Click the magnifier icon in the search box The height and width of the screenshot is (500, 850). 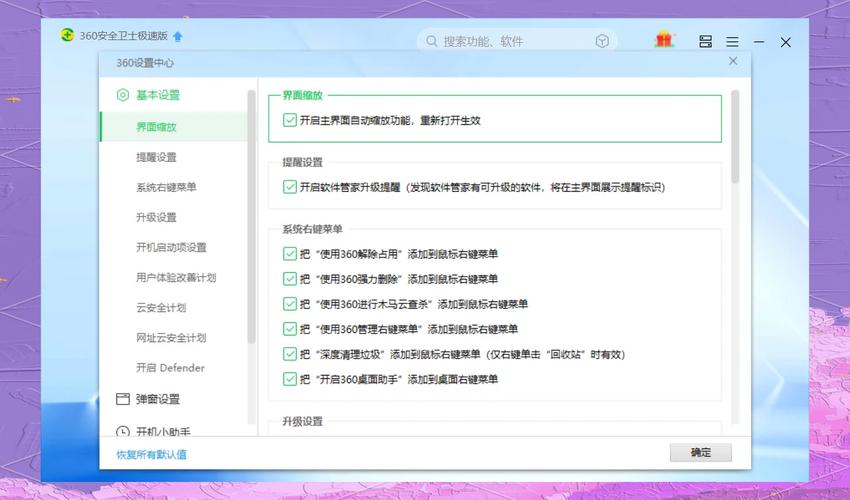432,41
